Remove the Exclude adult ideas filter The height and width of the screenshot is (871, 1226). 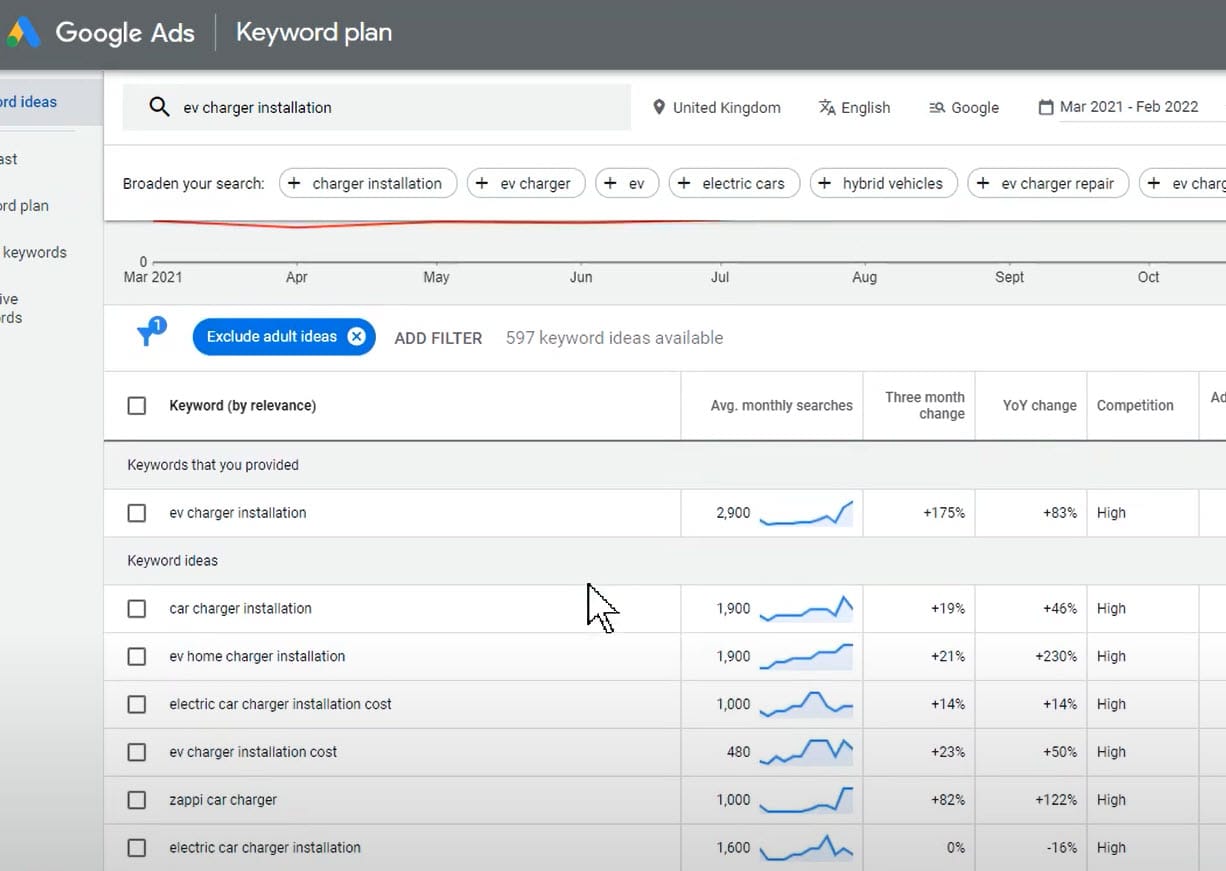coord(356,337)
